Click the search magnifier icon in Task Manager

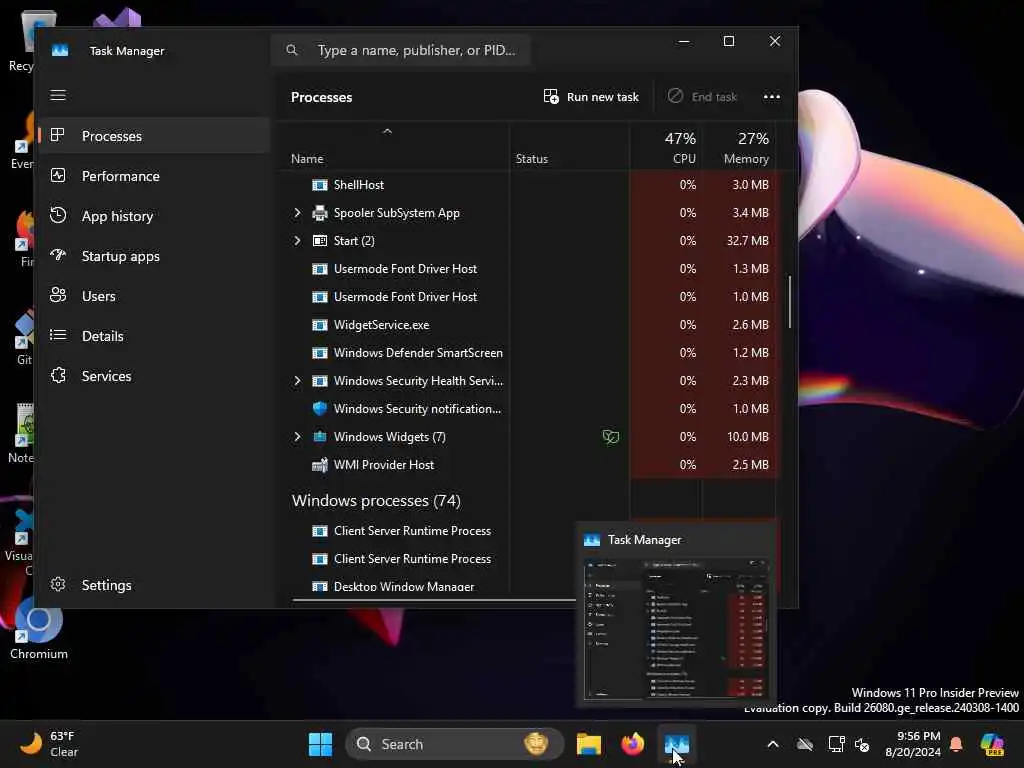tap(292, 50)
